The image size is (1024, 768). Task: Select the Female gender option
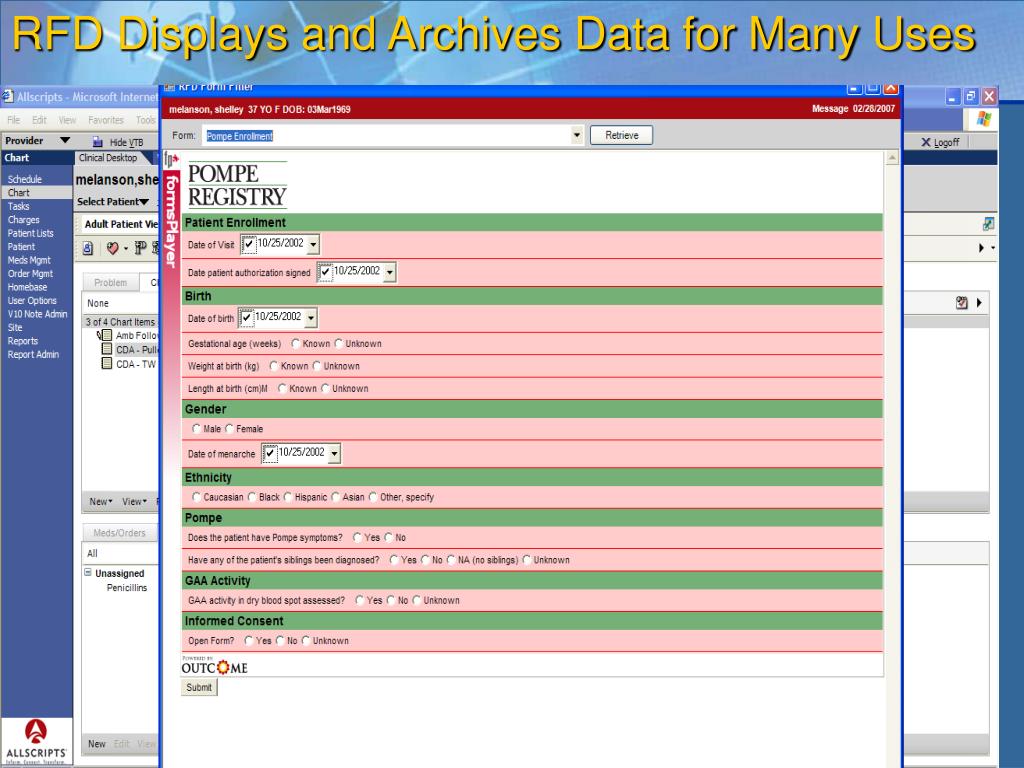[x=229, y=428]
